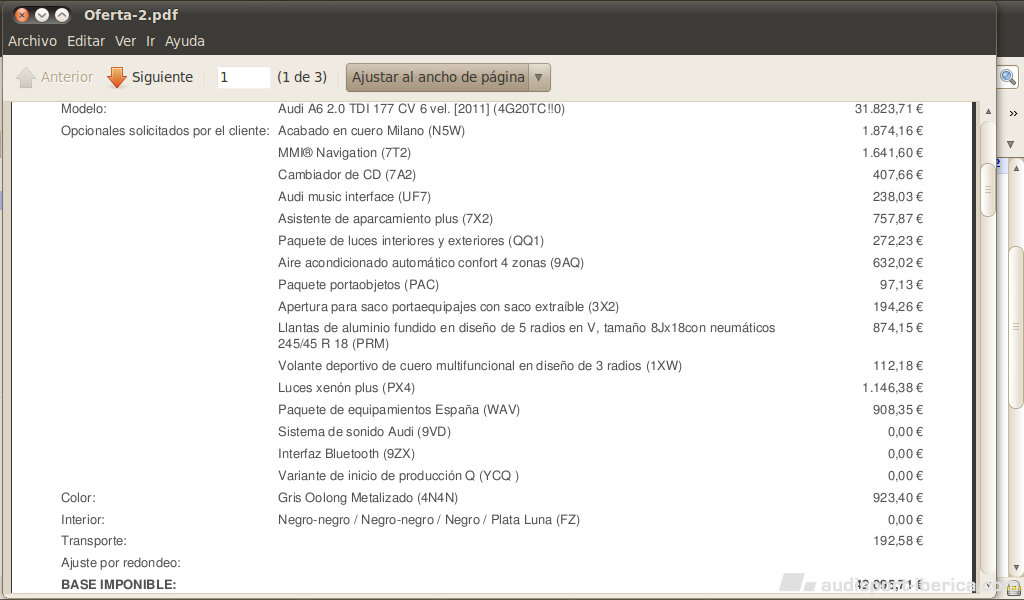The image size is (1024, 600).
Task: Click 'Opcionales solicitados por el cliente:' label
Action: (x=165, y=131)
